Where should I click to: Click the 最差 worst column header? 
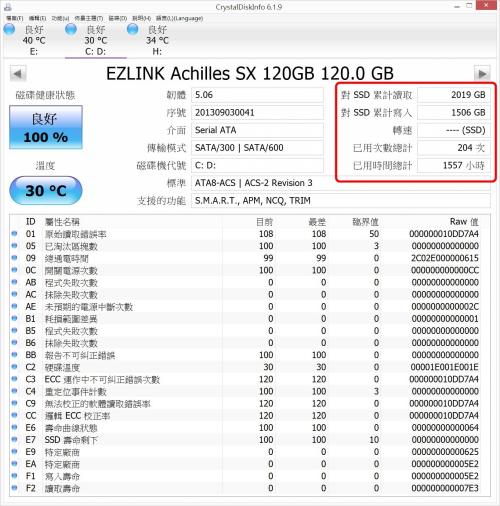coord(317,222)
